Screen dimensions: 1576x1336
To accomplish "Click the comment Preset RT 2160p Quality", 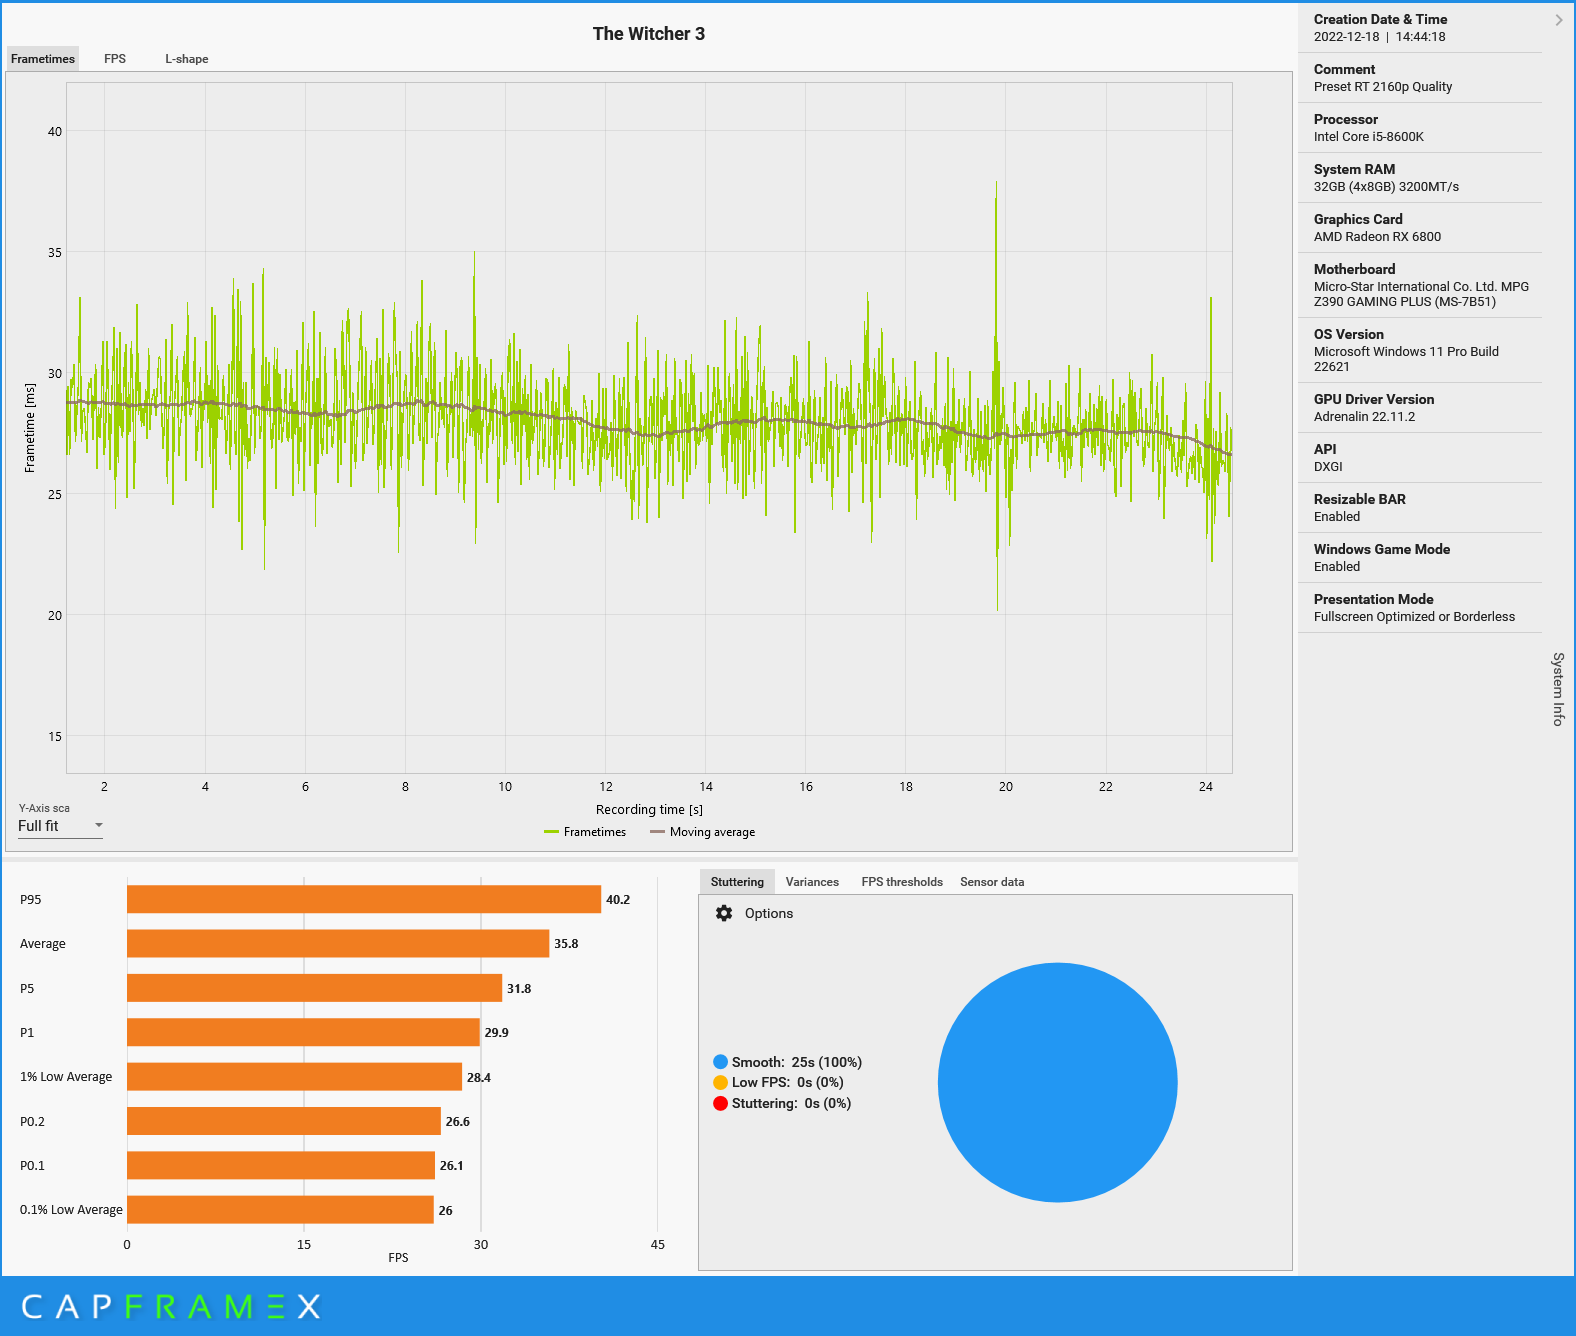I will click(1383, 87).
